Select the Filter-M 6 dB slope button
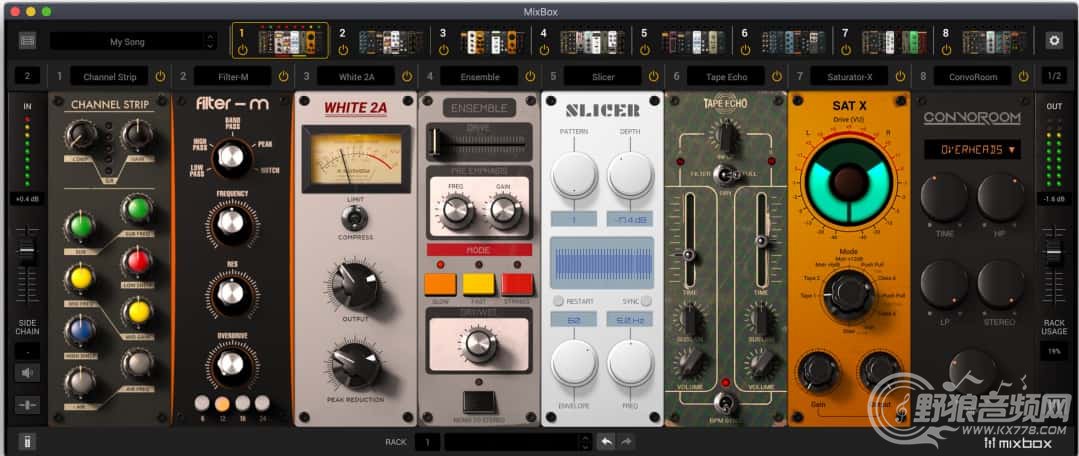 202,403
